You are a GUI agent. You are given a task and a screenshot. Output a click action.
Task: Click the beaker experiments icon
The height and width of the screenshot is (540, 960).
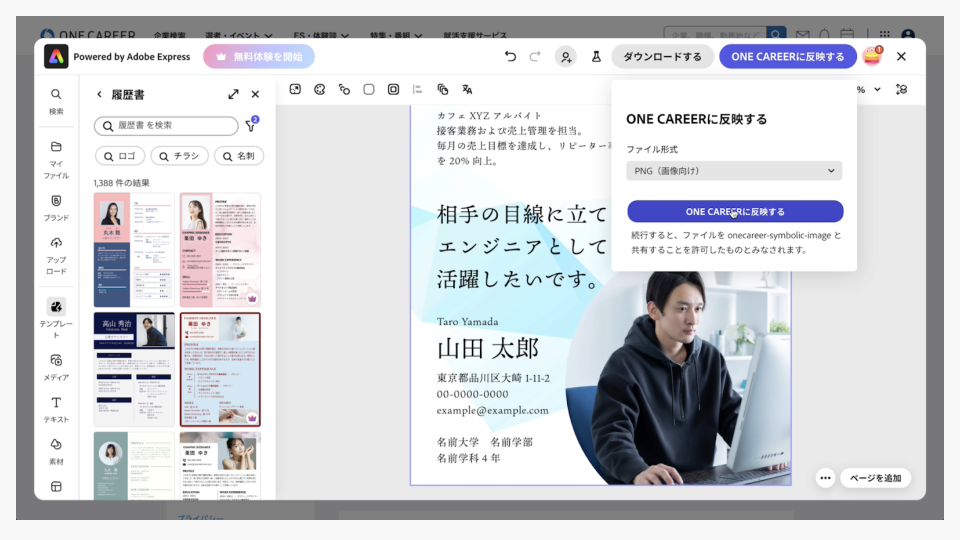click(x=596, y=57)
